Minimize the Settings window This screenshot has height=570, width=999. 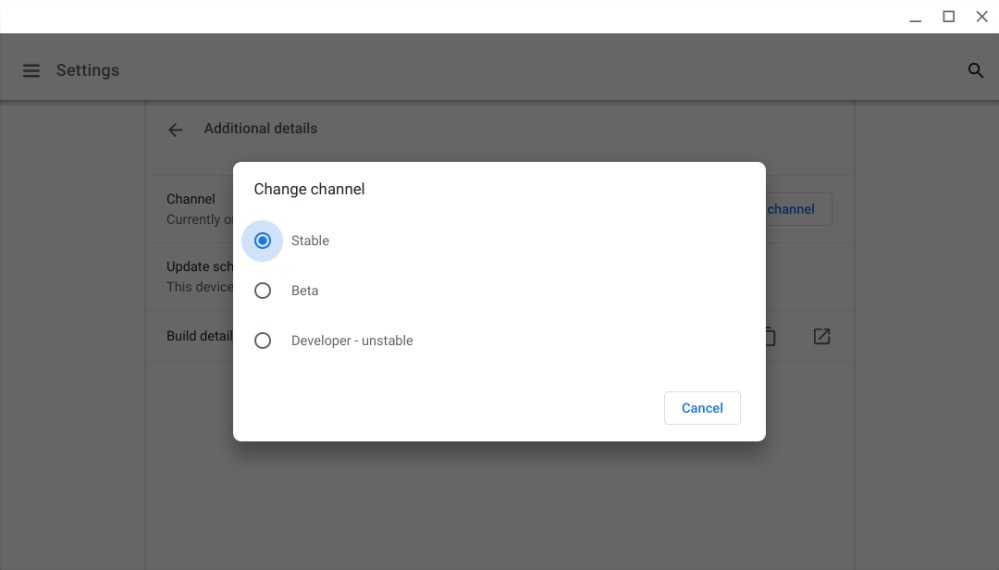click(x=915, y=17)
